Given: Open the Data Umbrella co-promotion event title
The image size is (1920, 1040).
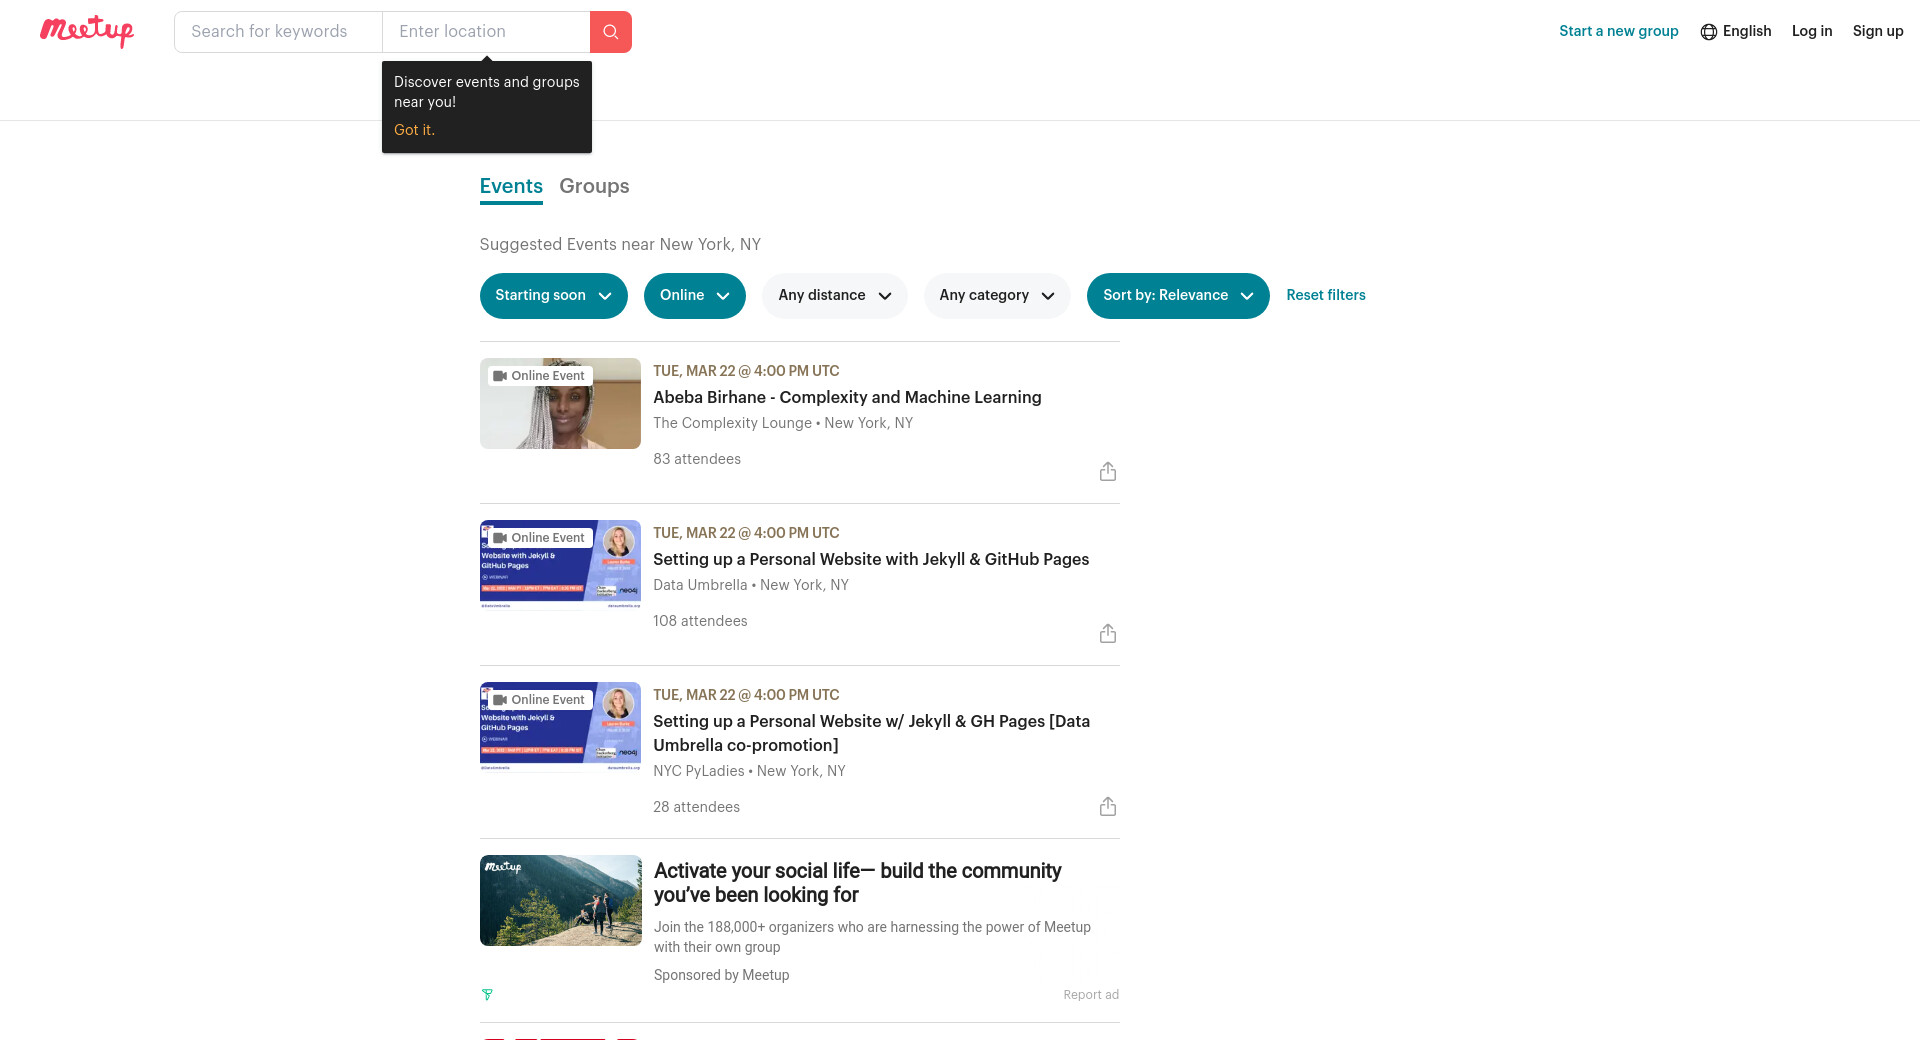Looking at the screenshot, I should coord(872,733).
